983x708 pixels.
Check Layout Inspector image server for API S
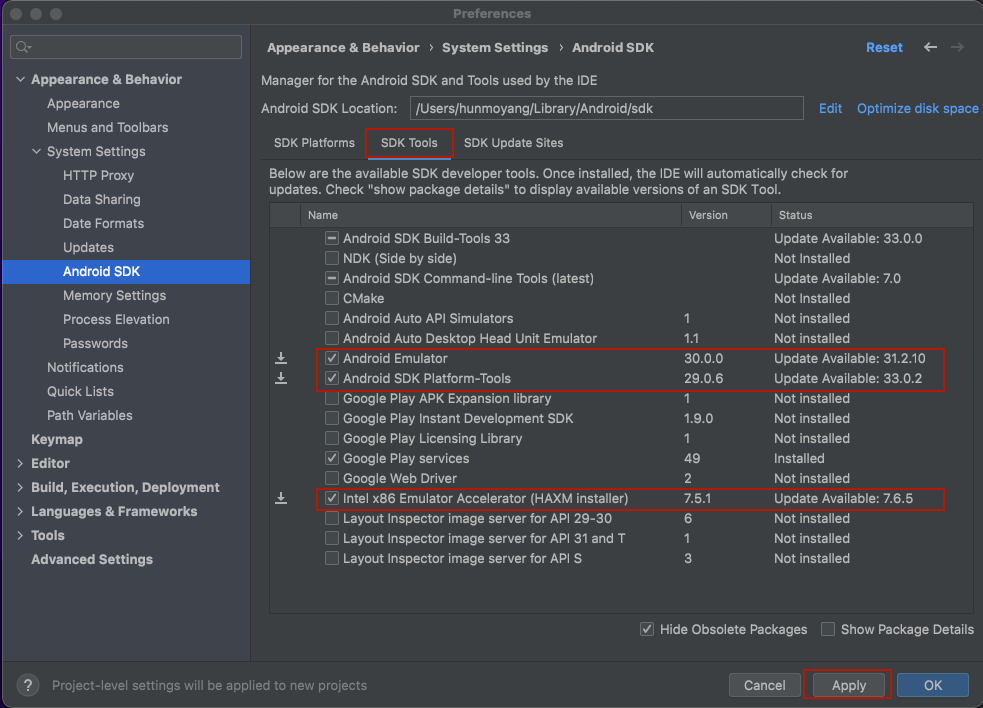332,559
